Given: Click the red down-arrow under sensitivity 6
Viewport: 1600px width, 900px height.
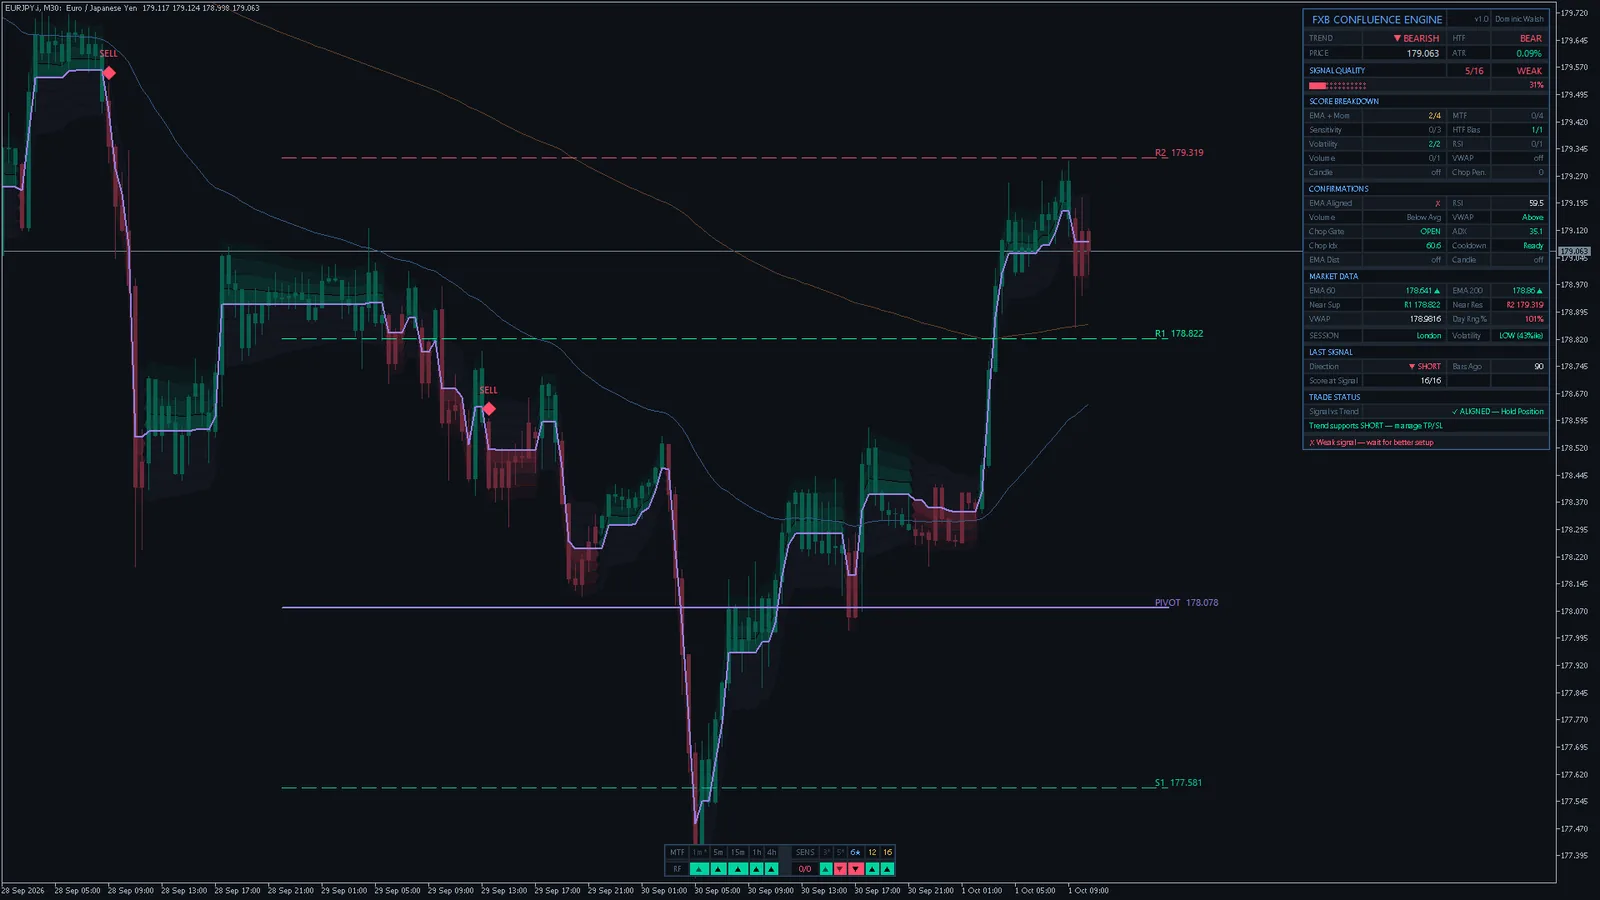Looking at the screenshot, I should coord(856,869).
